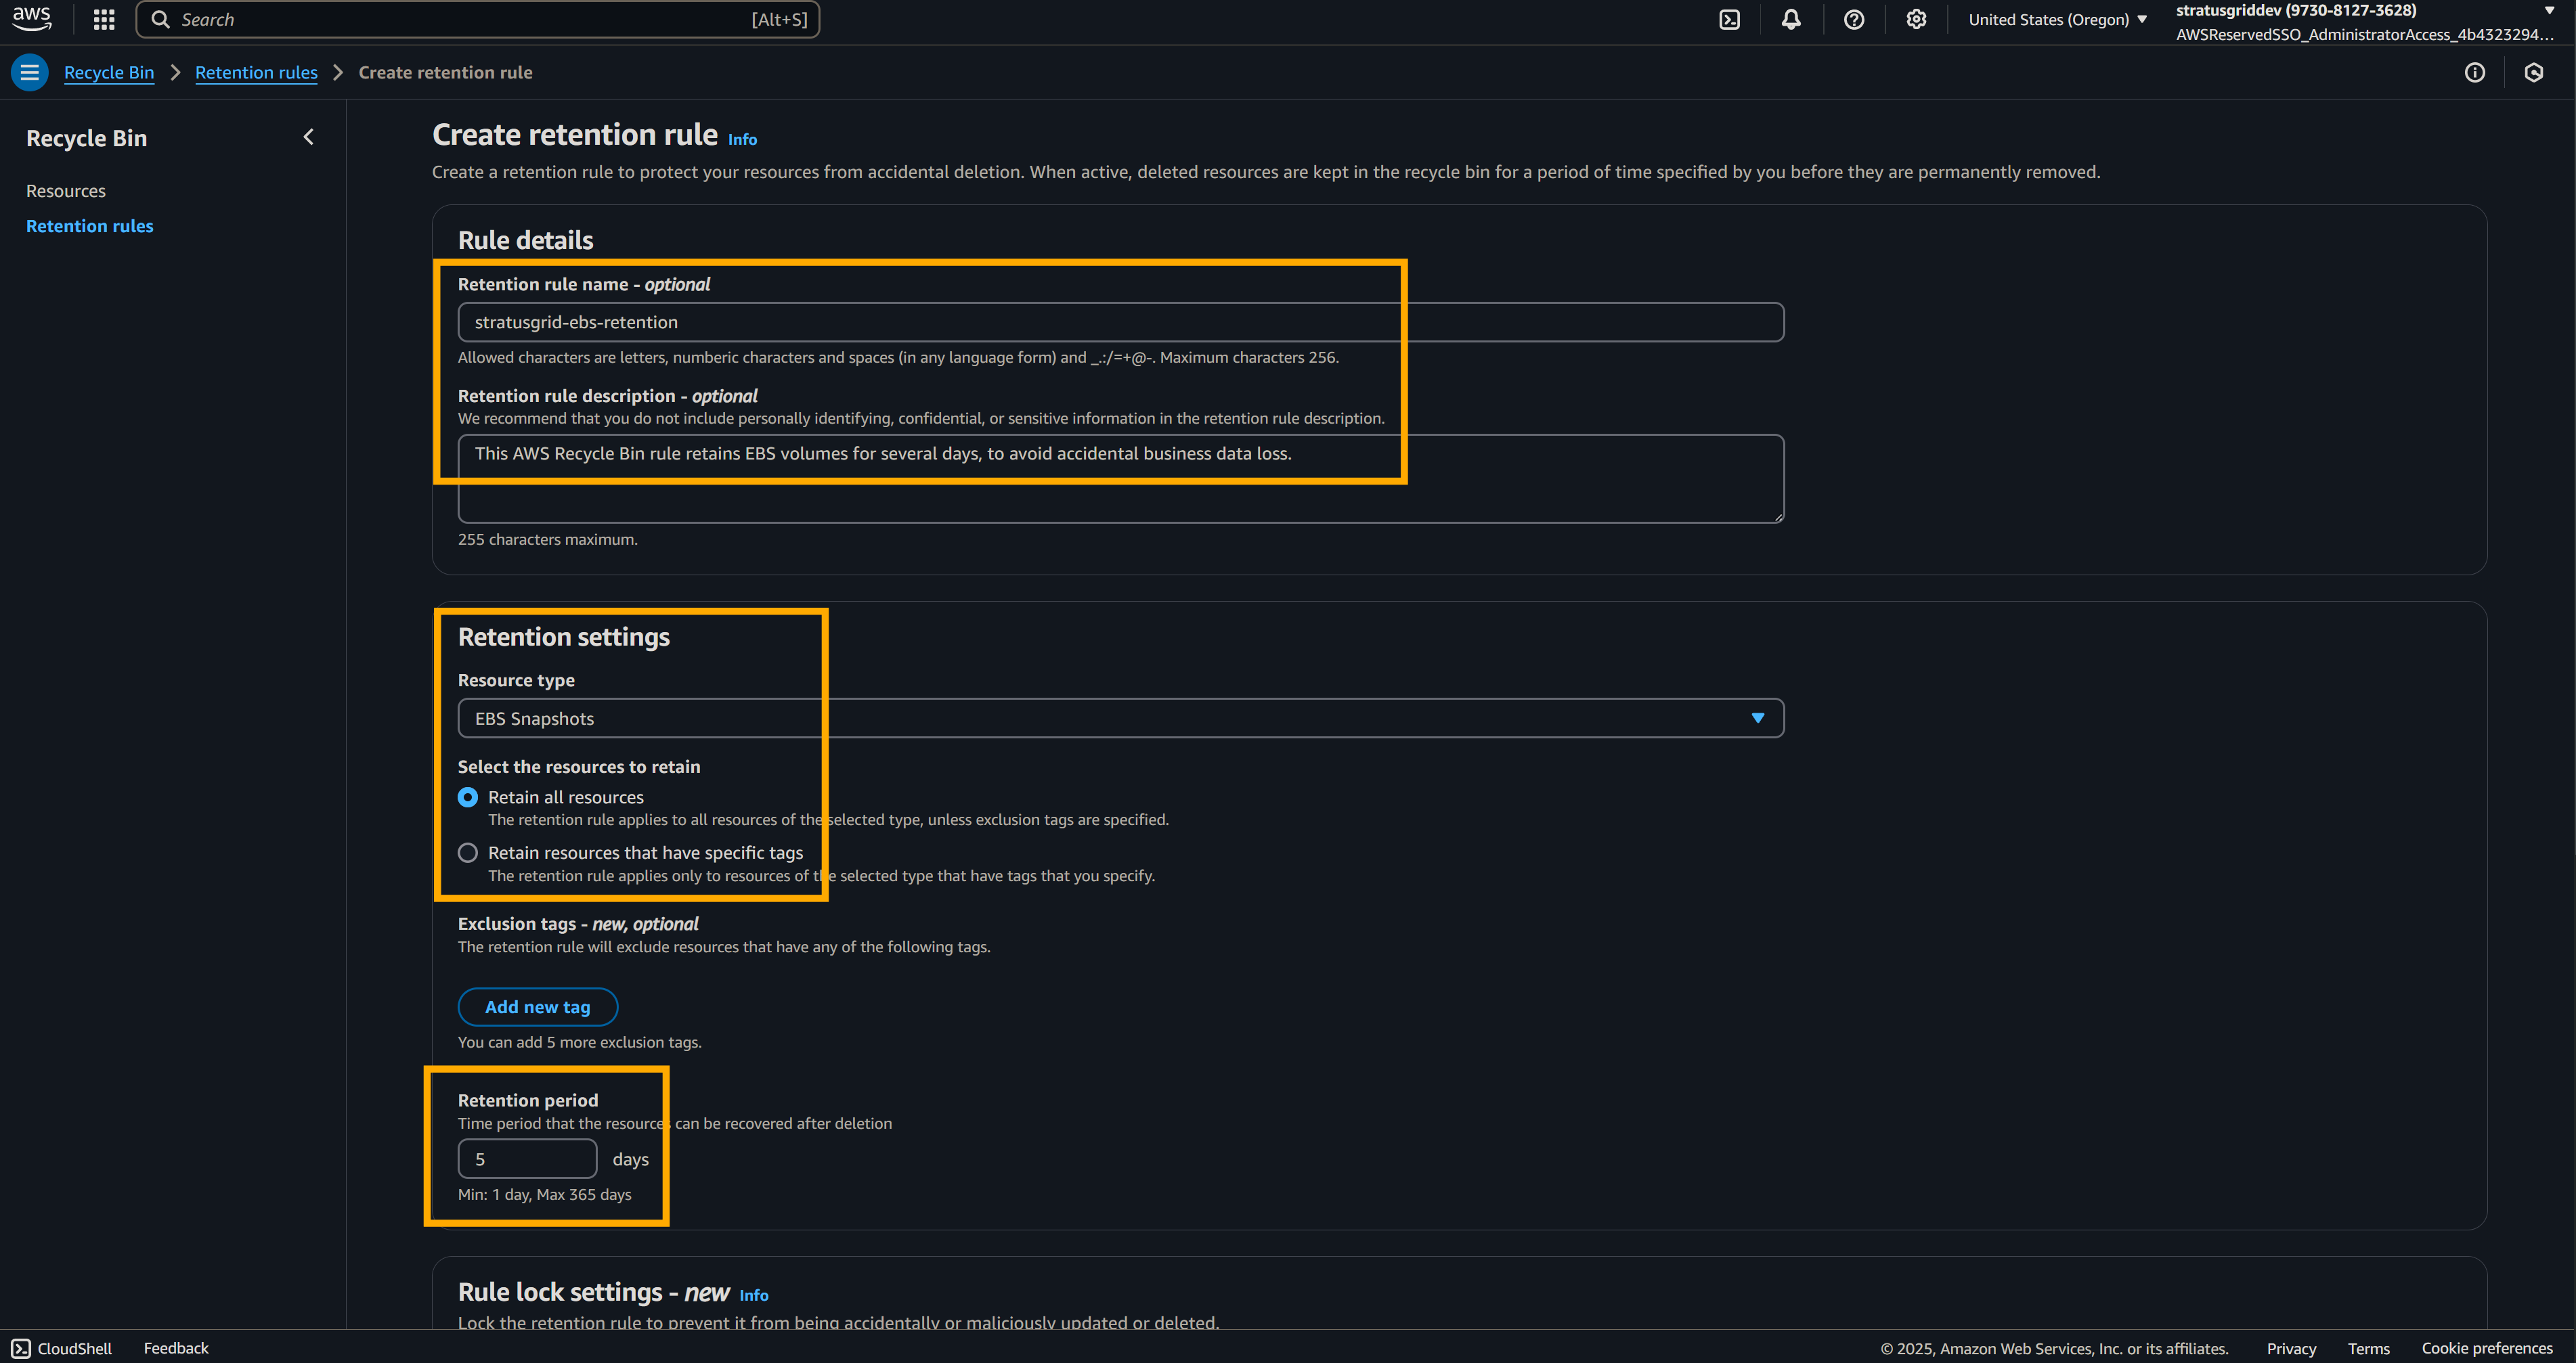Open the help question-mark menu
This screenshot has width=2576, height=1363.
(1853, 19)
